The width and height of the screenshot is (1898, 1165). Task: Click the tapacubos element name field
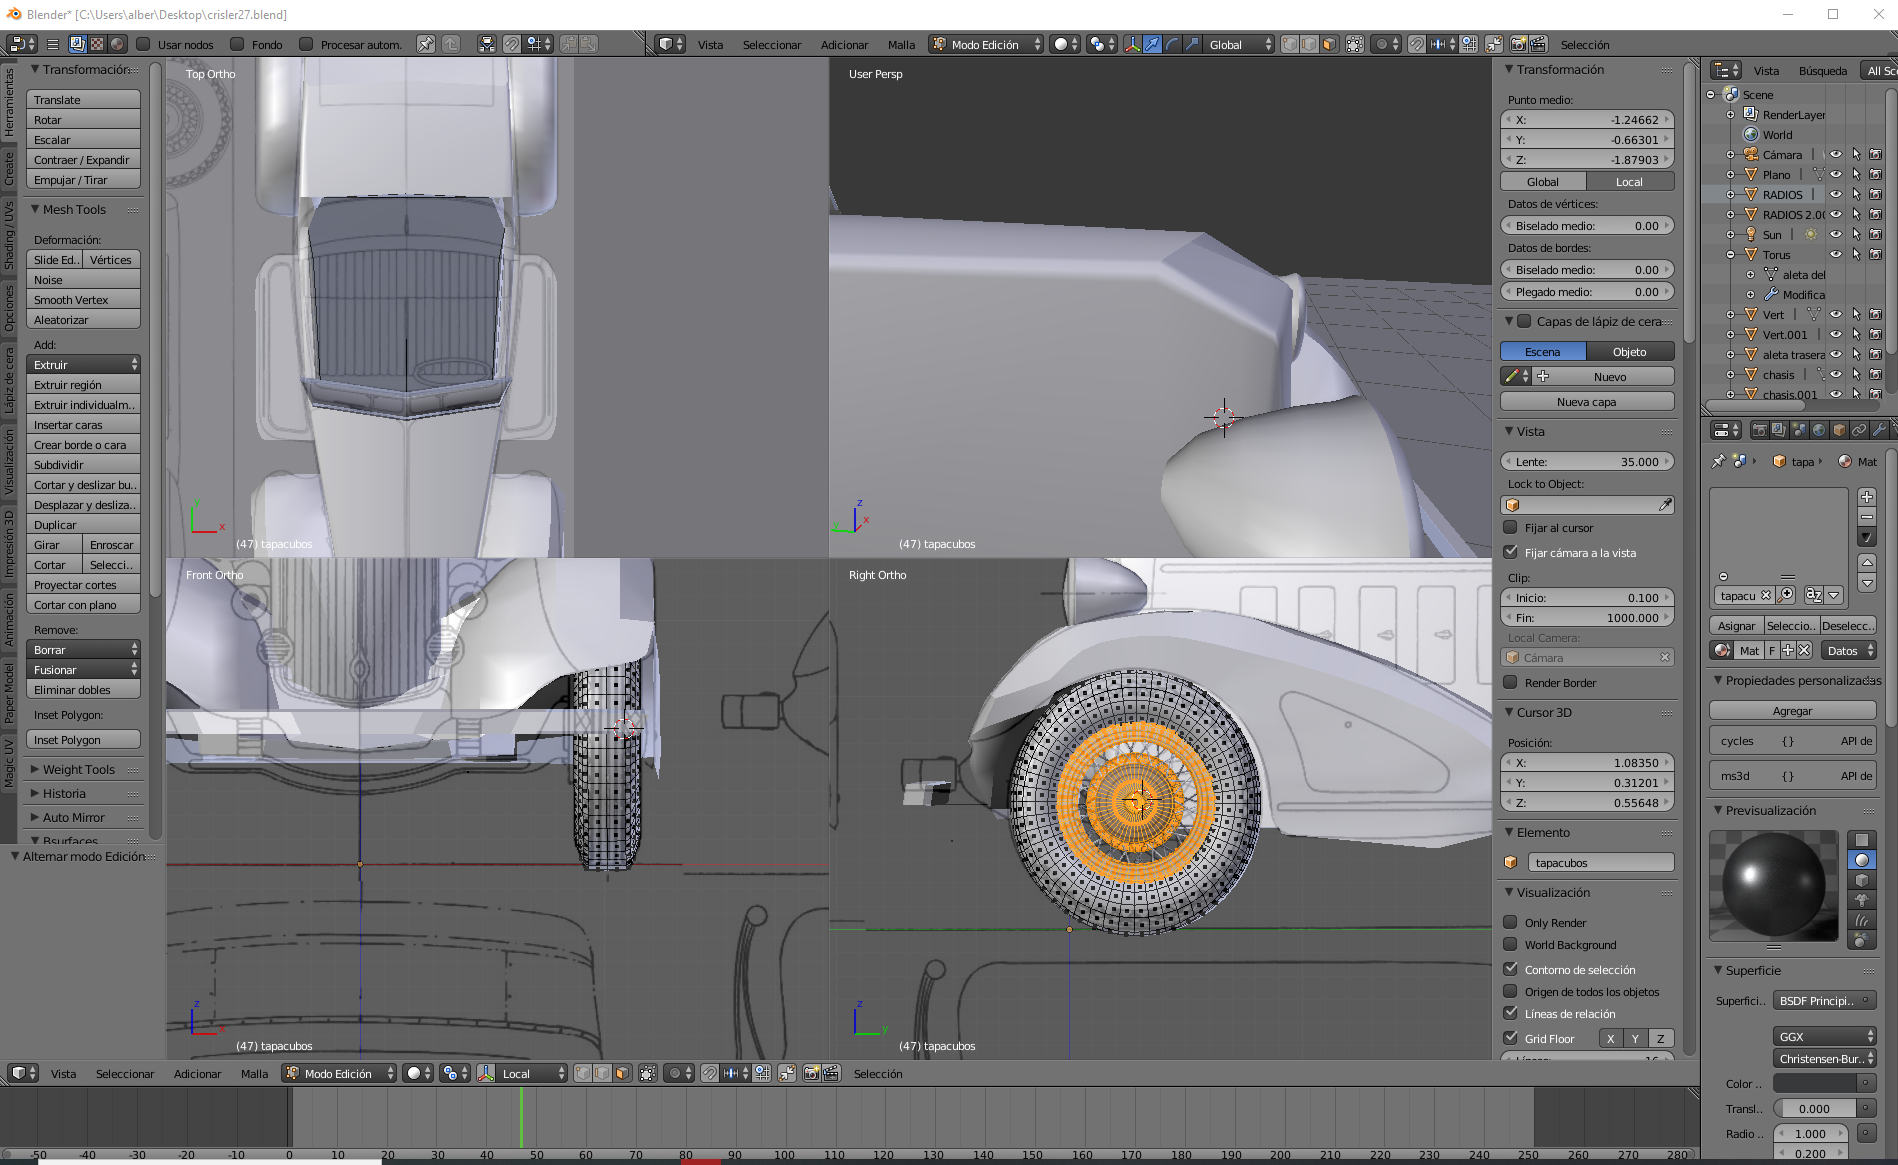click(x=1600, y=862)
